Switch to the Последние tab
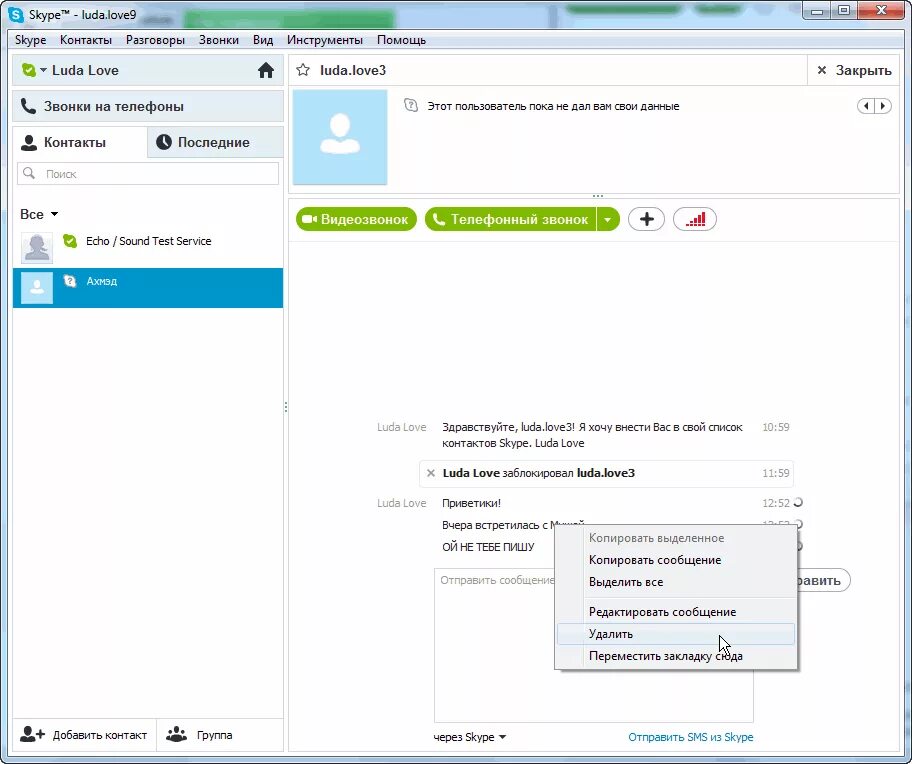The width and height of the screenshot is (912, 764). tap(216, 142)
